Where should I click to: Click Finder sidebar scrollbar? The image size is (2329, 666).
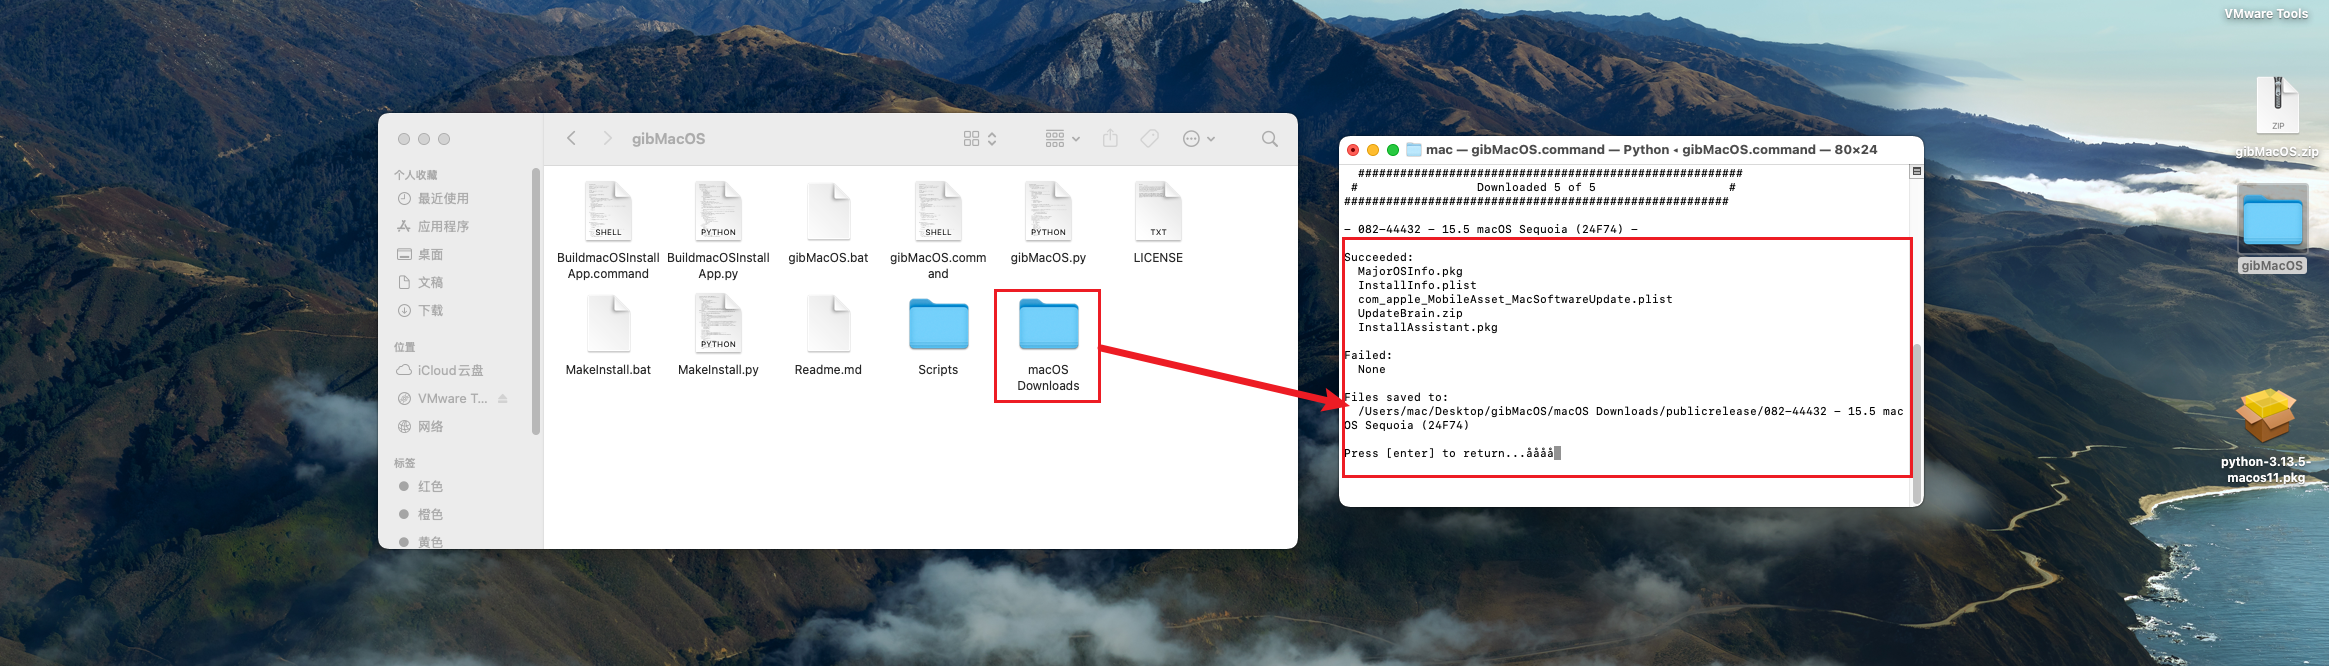click(536, 302)
